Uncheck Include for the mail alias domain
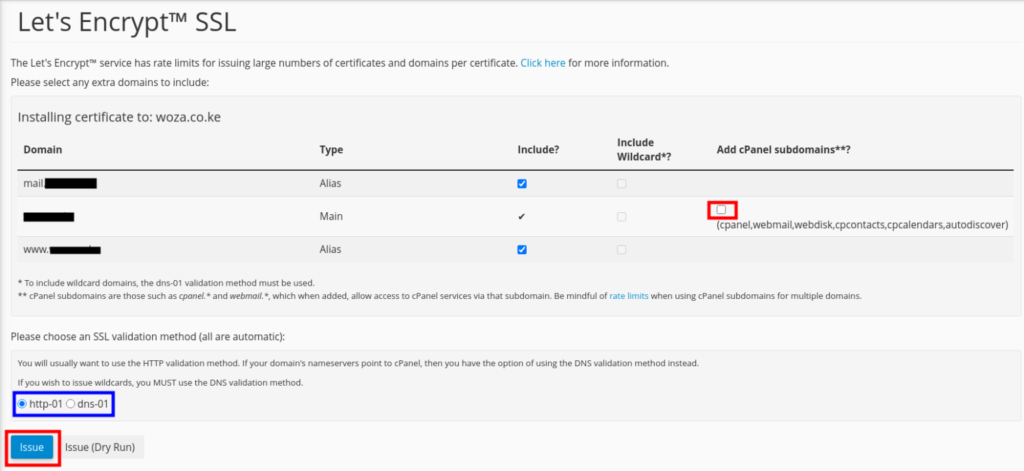 click(x=522, y=184)
